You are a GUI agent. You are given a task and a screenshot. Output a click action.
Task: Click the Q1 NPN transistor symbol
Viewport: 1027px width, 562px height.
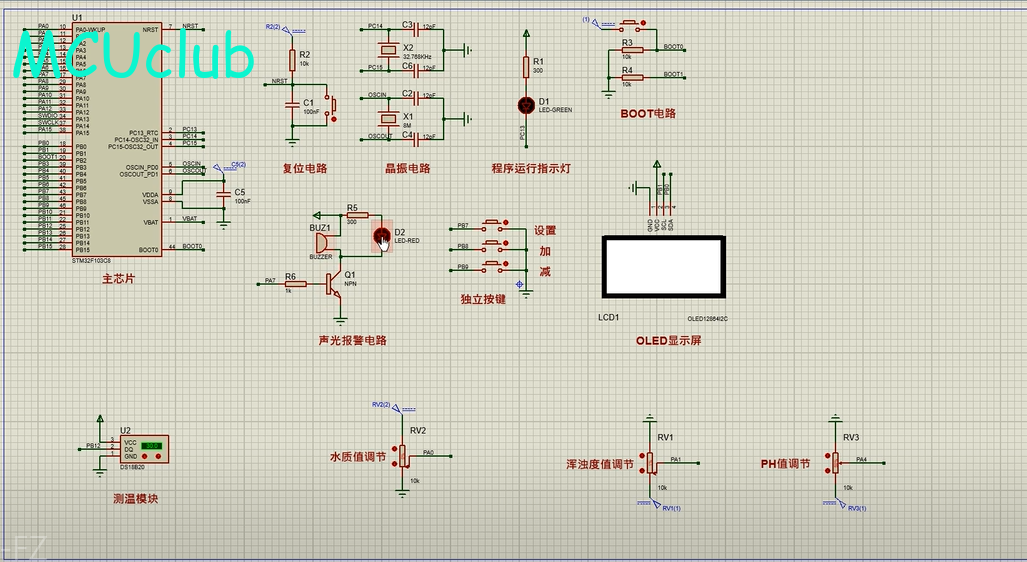tap(333, 285)
